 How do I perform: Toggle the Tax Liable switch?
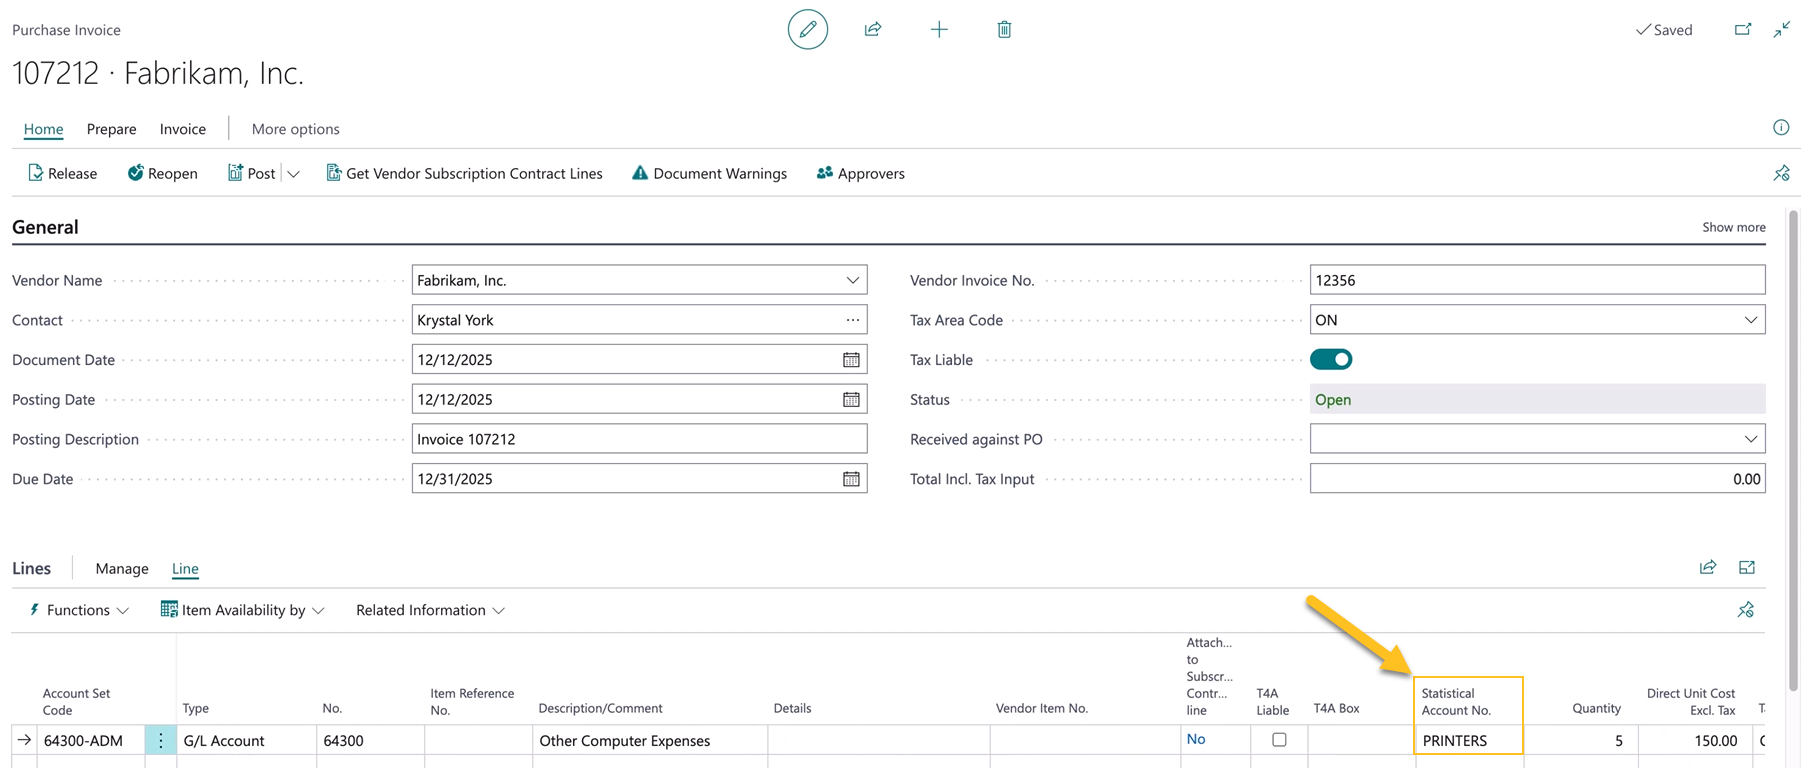1331,360
